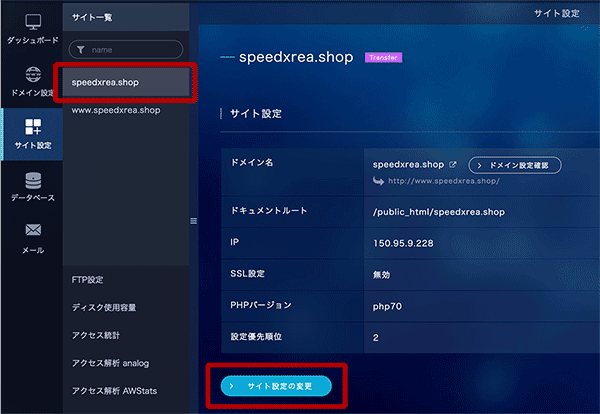600x414 pixels.
Task: Click the php70 version value
Action: click(387, 306)
